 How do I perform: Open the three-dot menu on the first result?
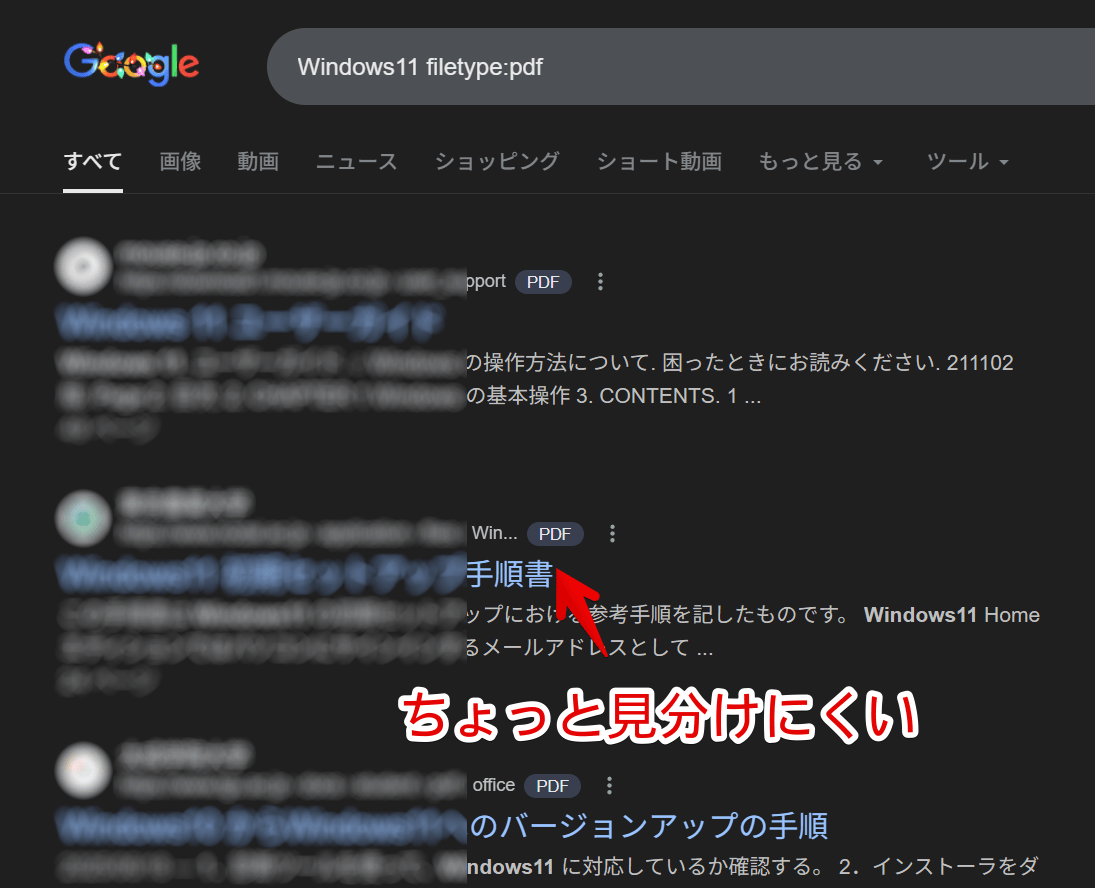[600, 282]
